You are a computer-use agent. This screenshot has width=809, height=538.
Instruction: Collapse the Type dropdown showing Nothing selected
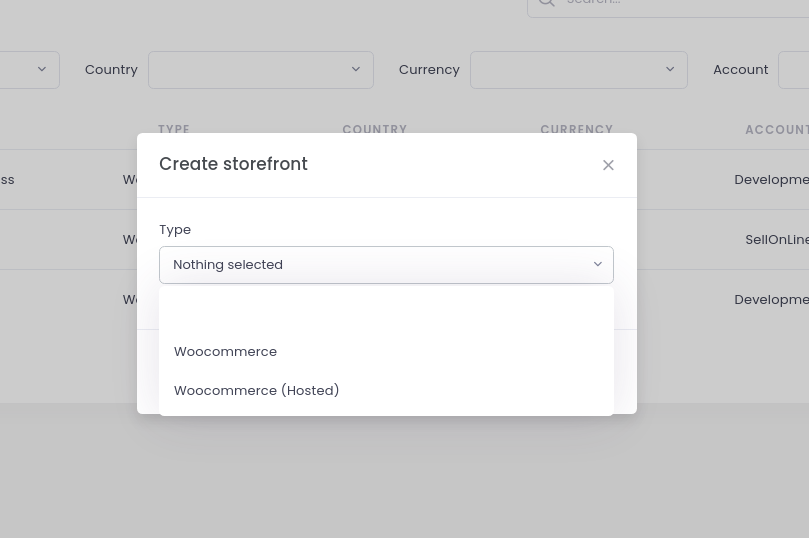[386, 265]
